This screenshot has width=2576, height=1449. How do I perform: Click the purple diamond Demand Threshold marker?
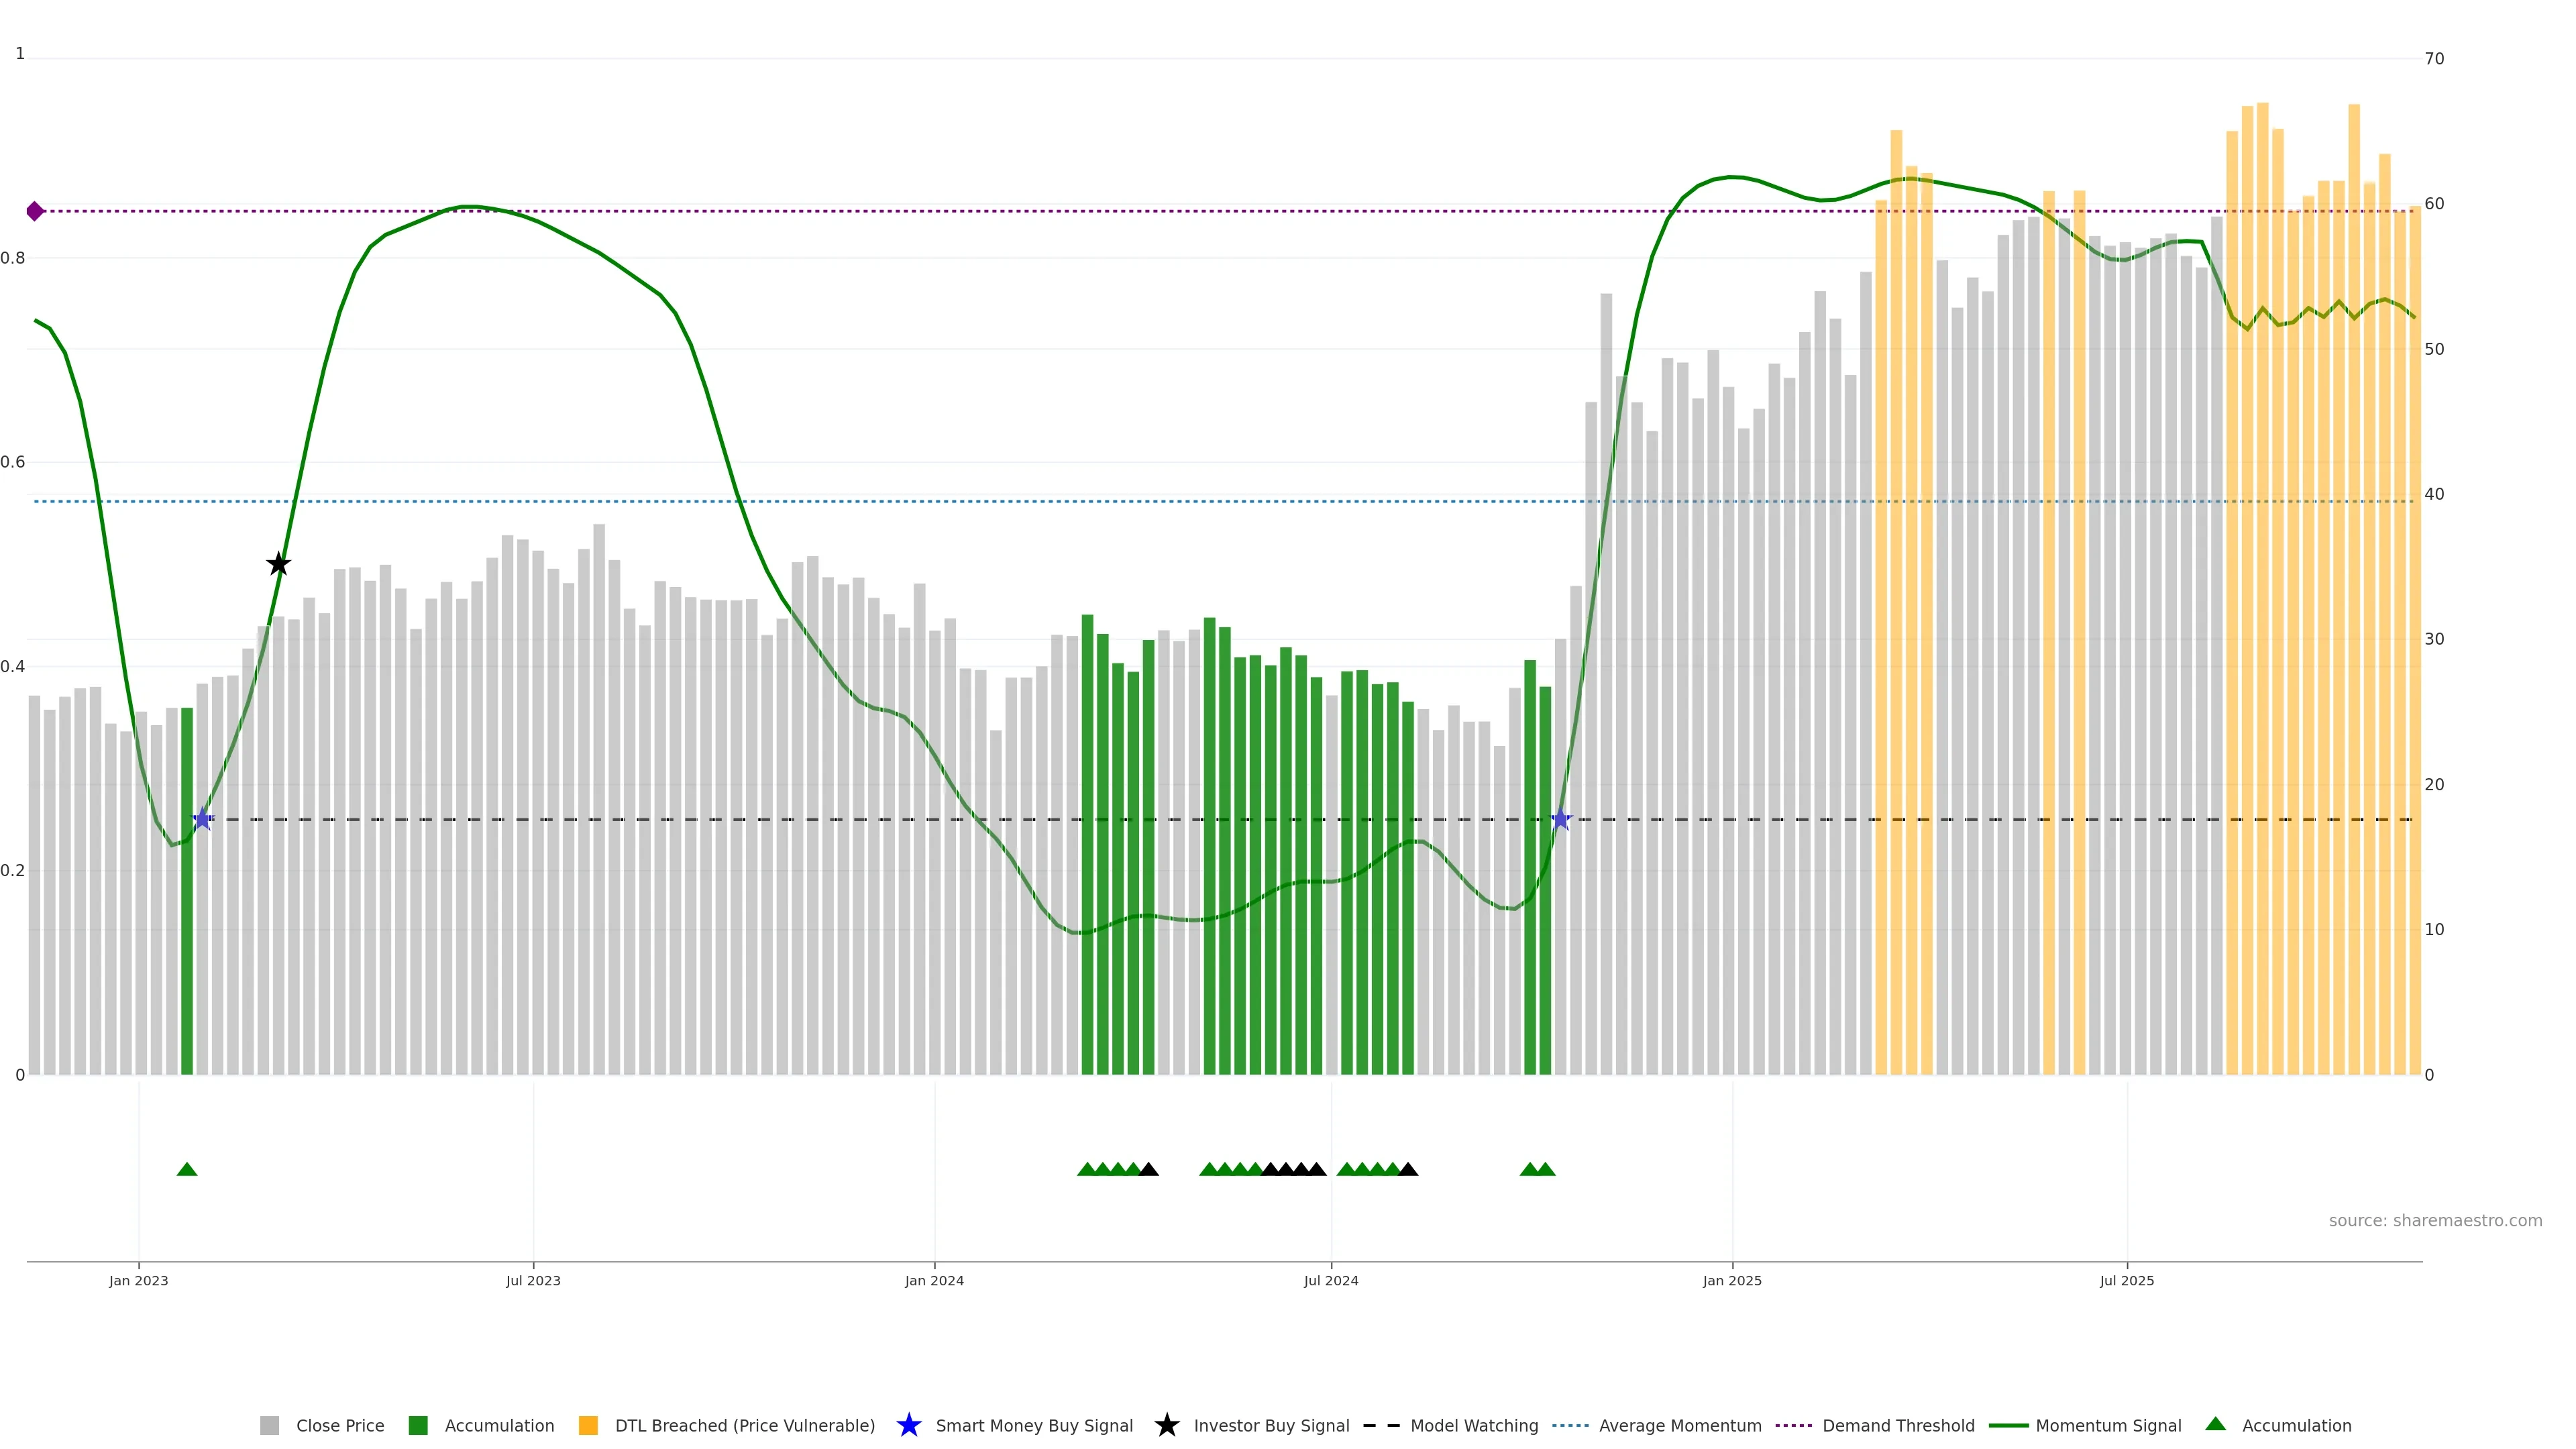[35, 211]
